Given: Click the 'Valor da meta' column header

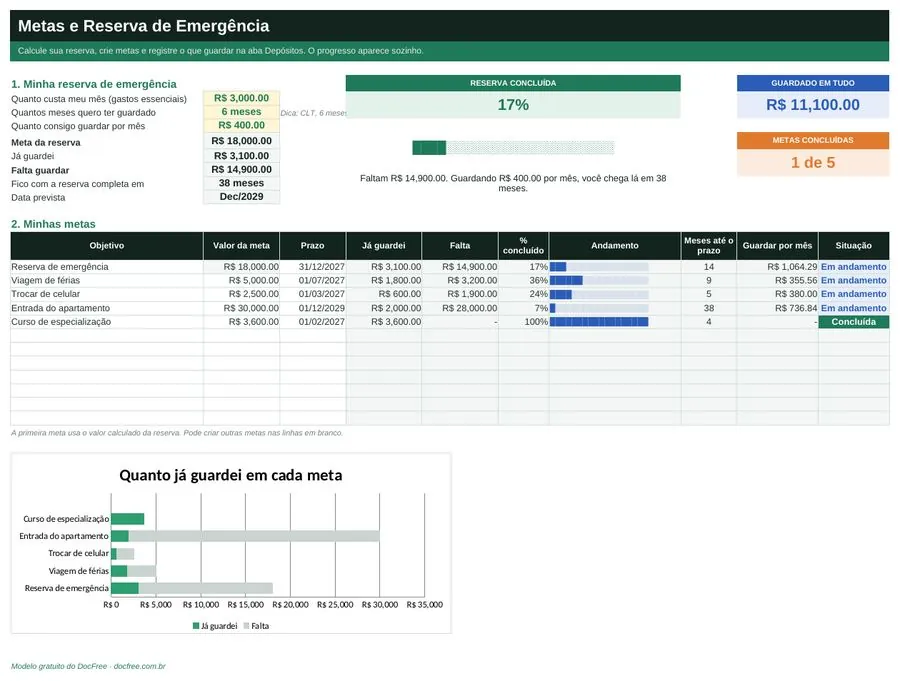Looking at the screenshot, I should pos(241,246).
